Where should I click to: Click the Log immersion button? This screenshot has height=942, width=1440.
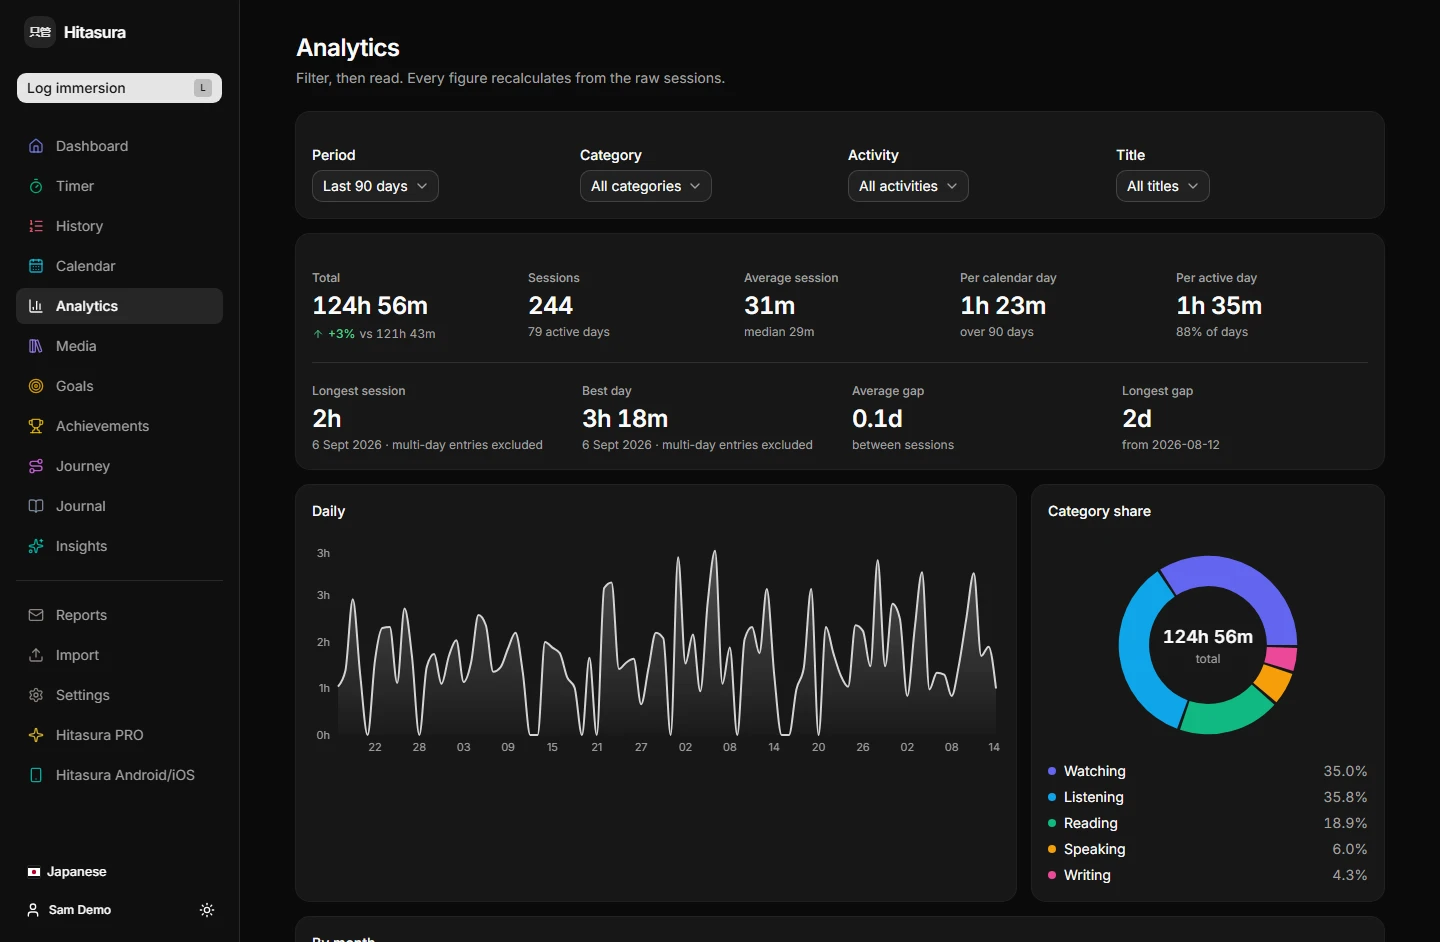click(x=119, y=88)
